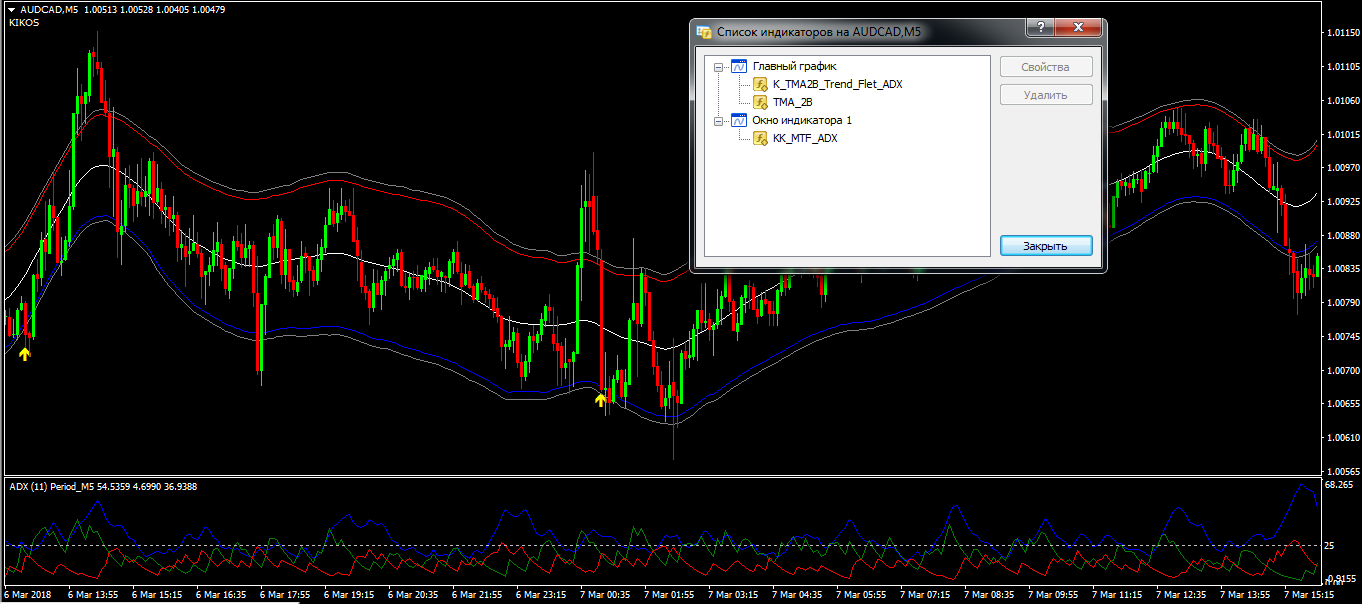Click the first yellow arrow signal on chart

(25, 353)
